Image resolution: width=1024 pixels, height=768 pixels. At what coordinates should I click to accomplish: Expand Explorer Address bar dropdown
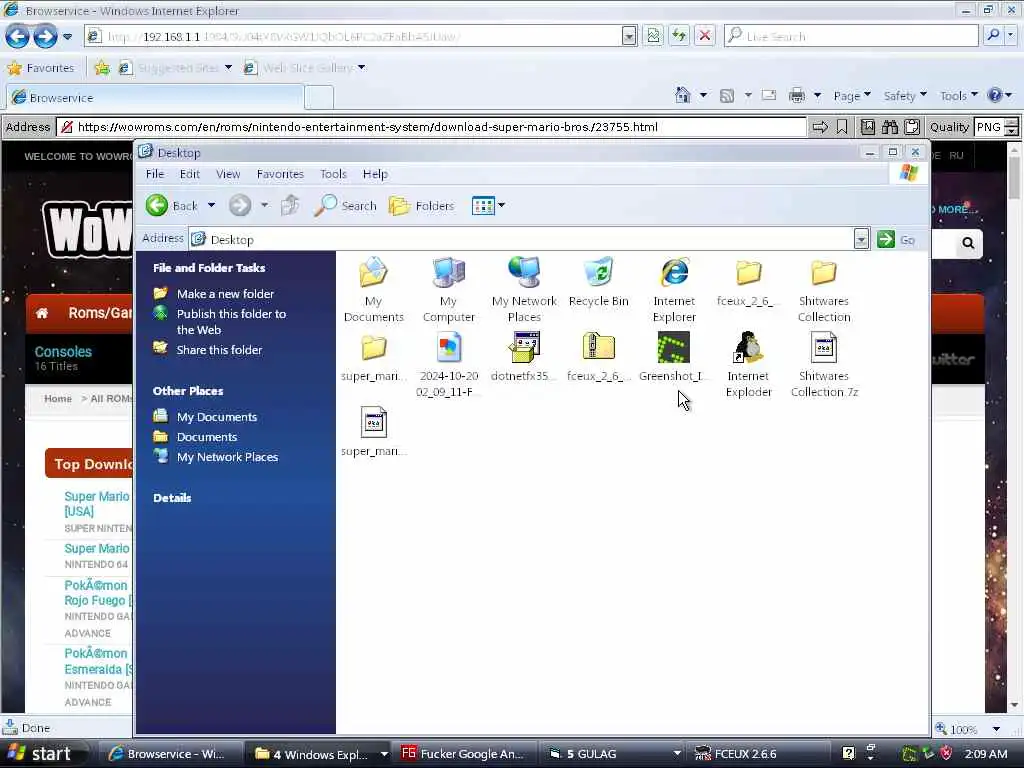(x=861, y=240)
